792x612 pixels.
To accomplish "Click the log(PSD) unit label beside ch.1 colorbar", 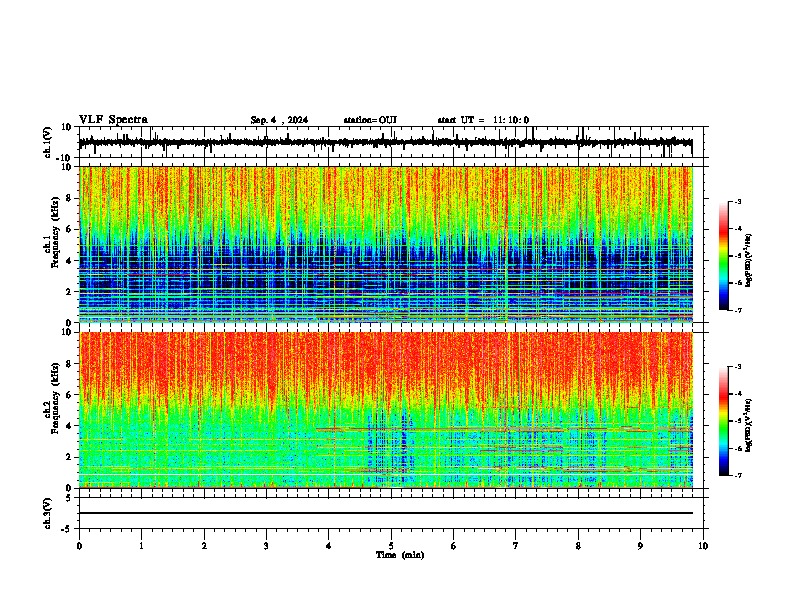I will click(749, 260).
